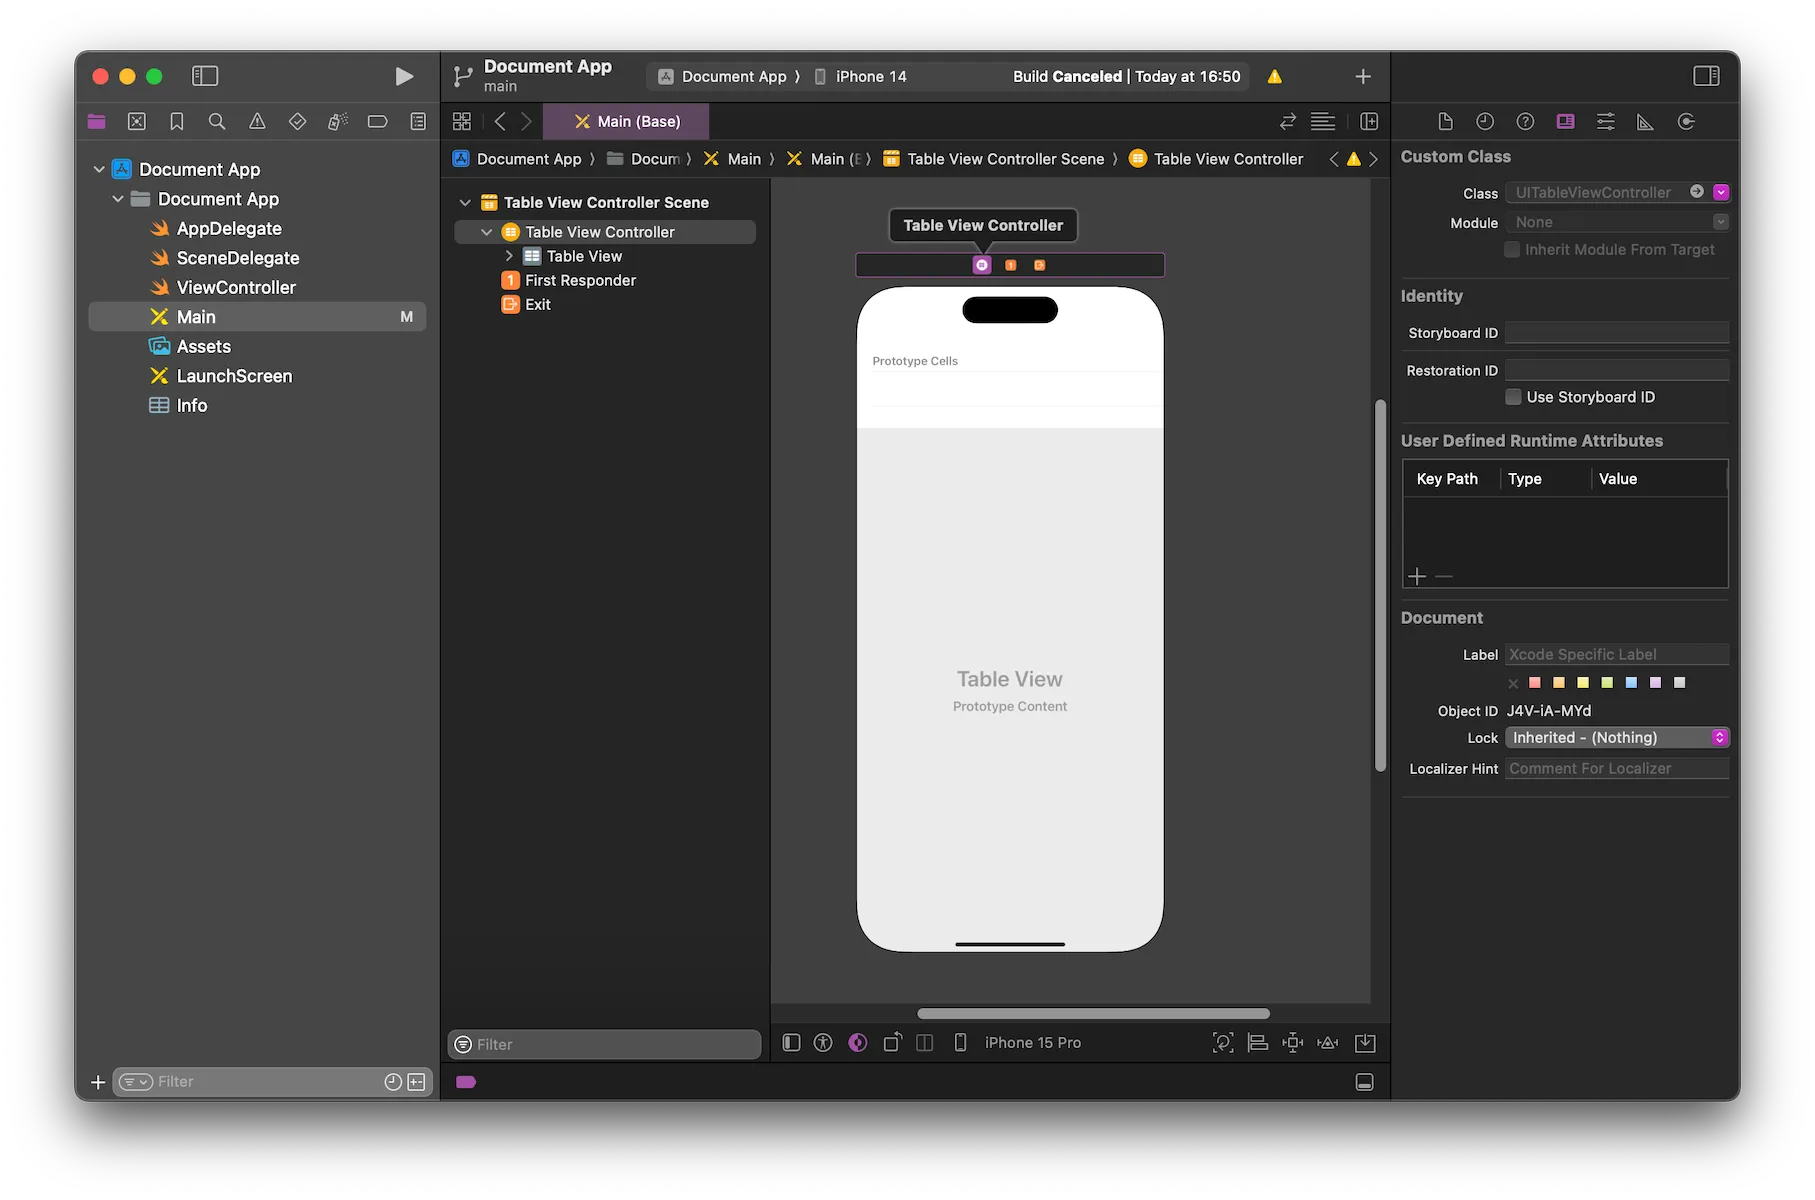
Task: Enable Use Storyboard ID checkbox
Action: pyautogui.click(x=1513, y=397)
